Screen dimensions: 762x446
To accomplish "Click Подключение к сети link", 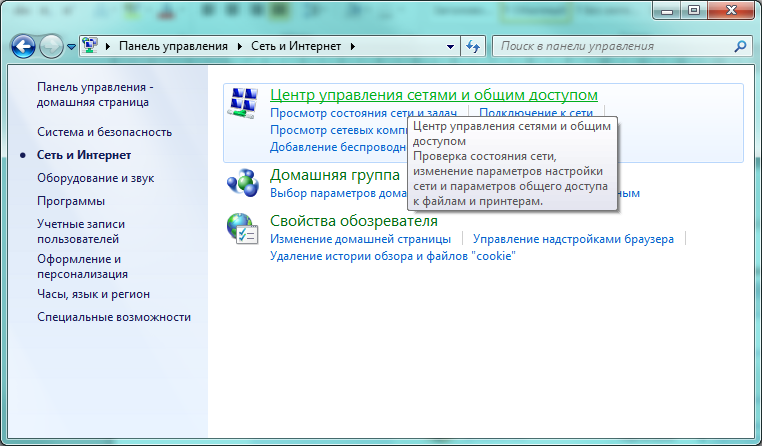I will (x=536, y=113).
